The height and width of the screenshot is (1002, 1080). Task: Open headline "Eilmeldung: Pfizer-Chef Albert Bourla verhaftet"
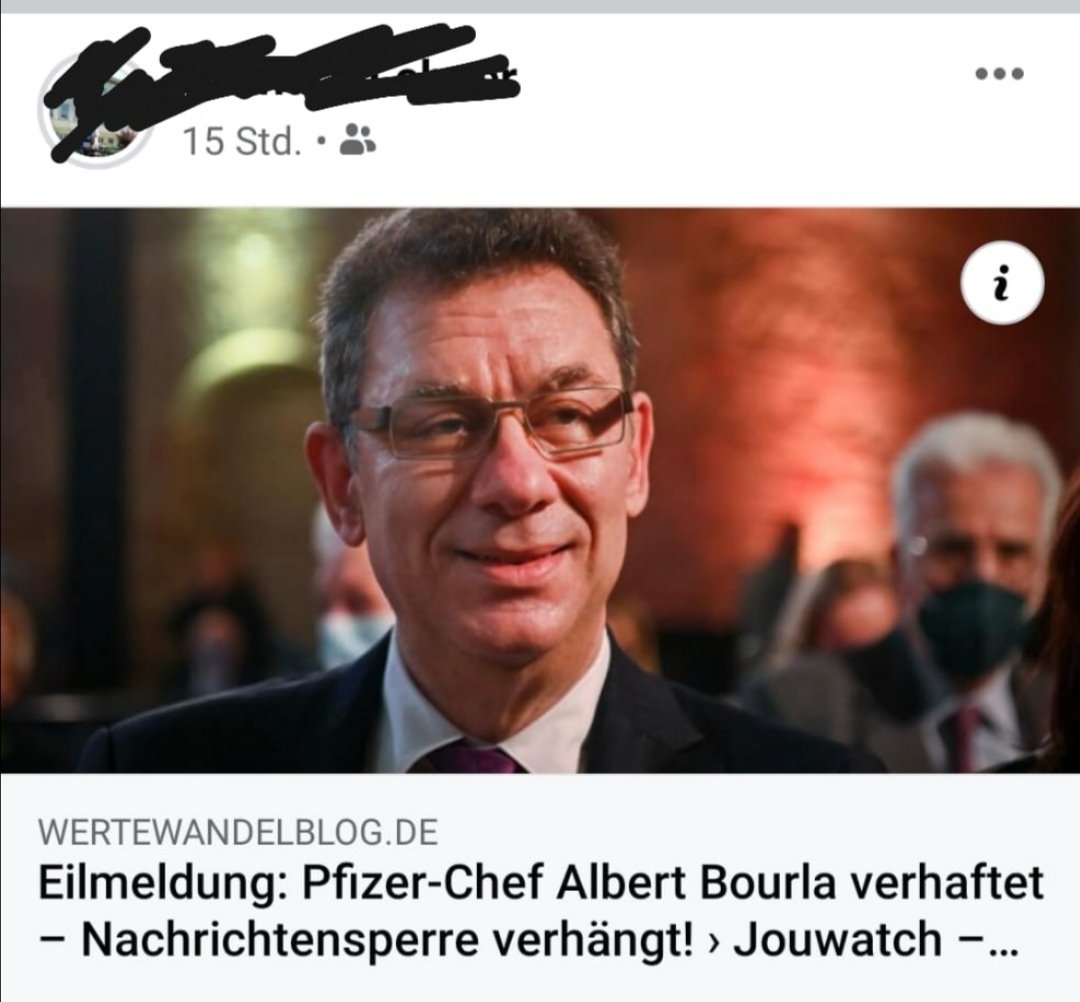click(x=541, y=883)
